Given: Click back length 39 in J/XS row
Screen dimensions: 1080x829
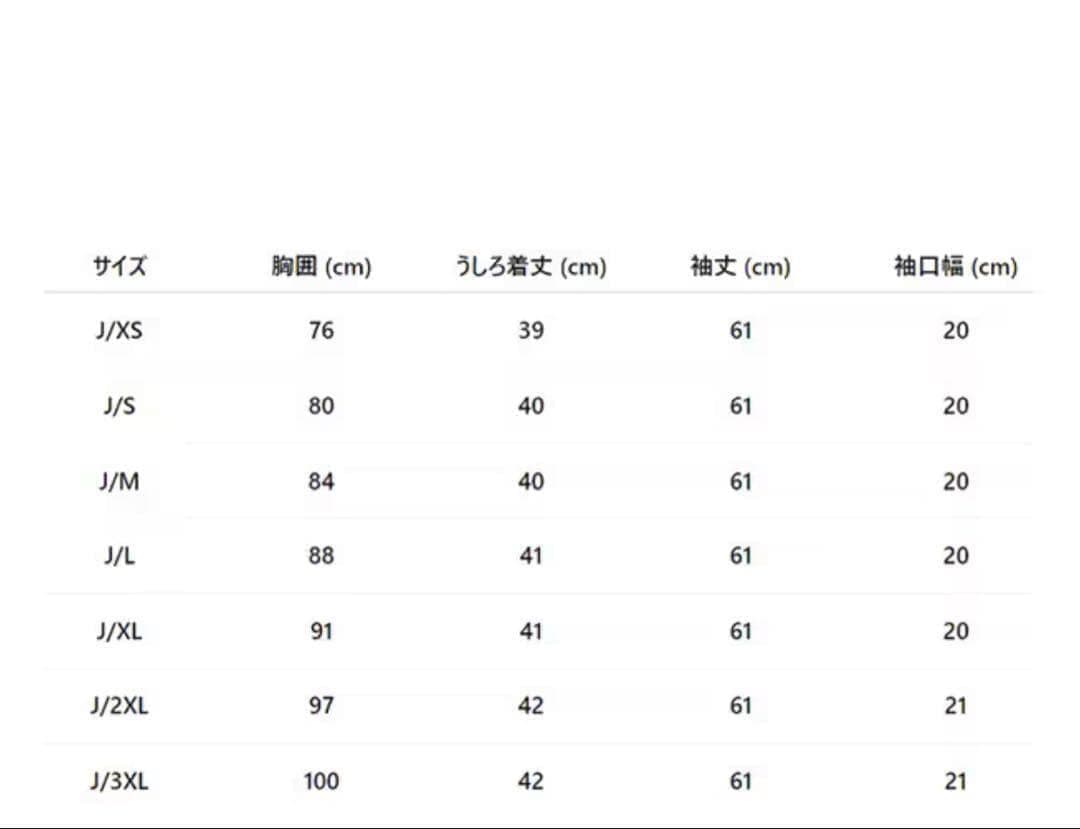Looking at the screenshot, I should [531, 331].
